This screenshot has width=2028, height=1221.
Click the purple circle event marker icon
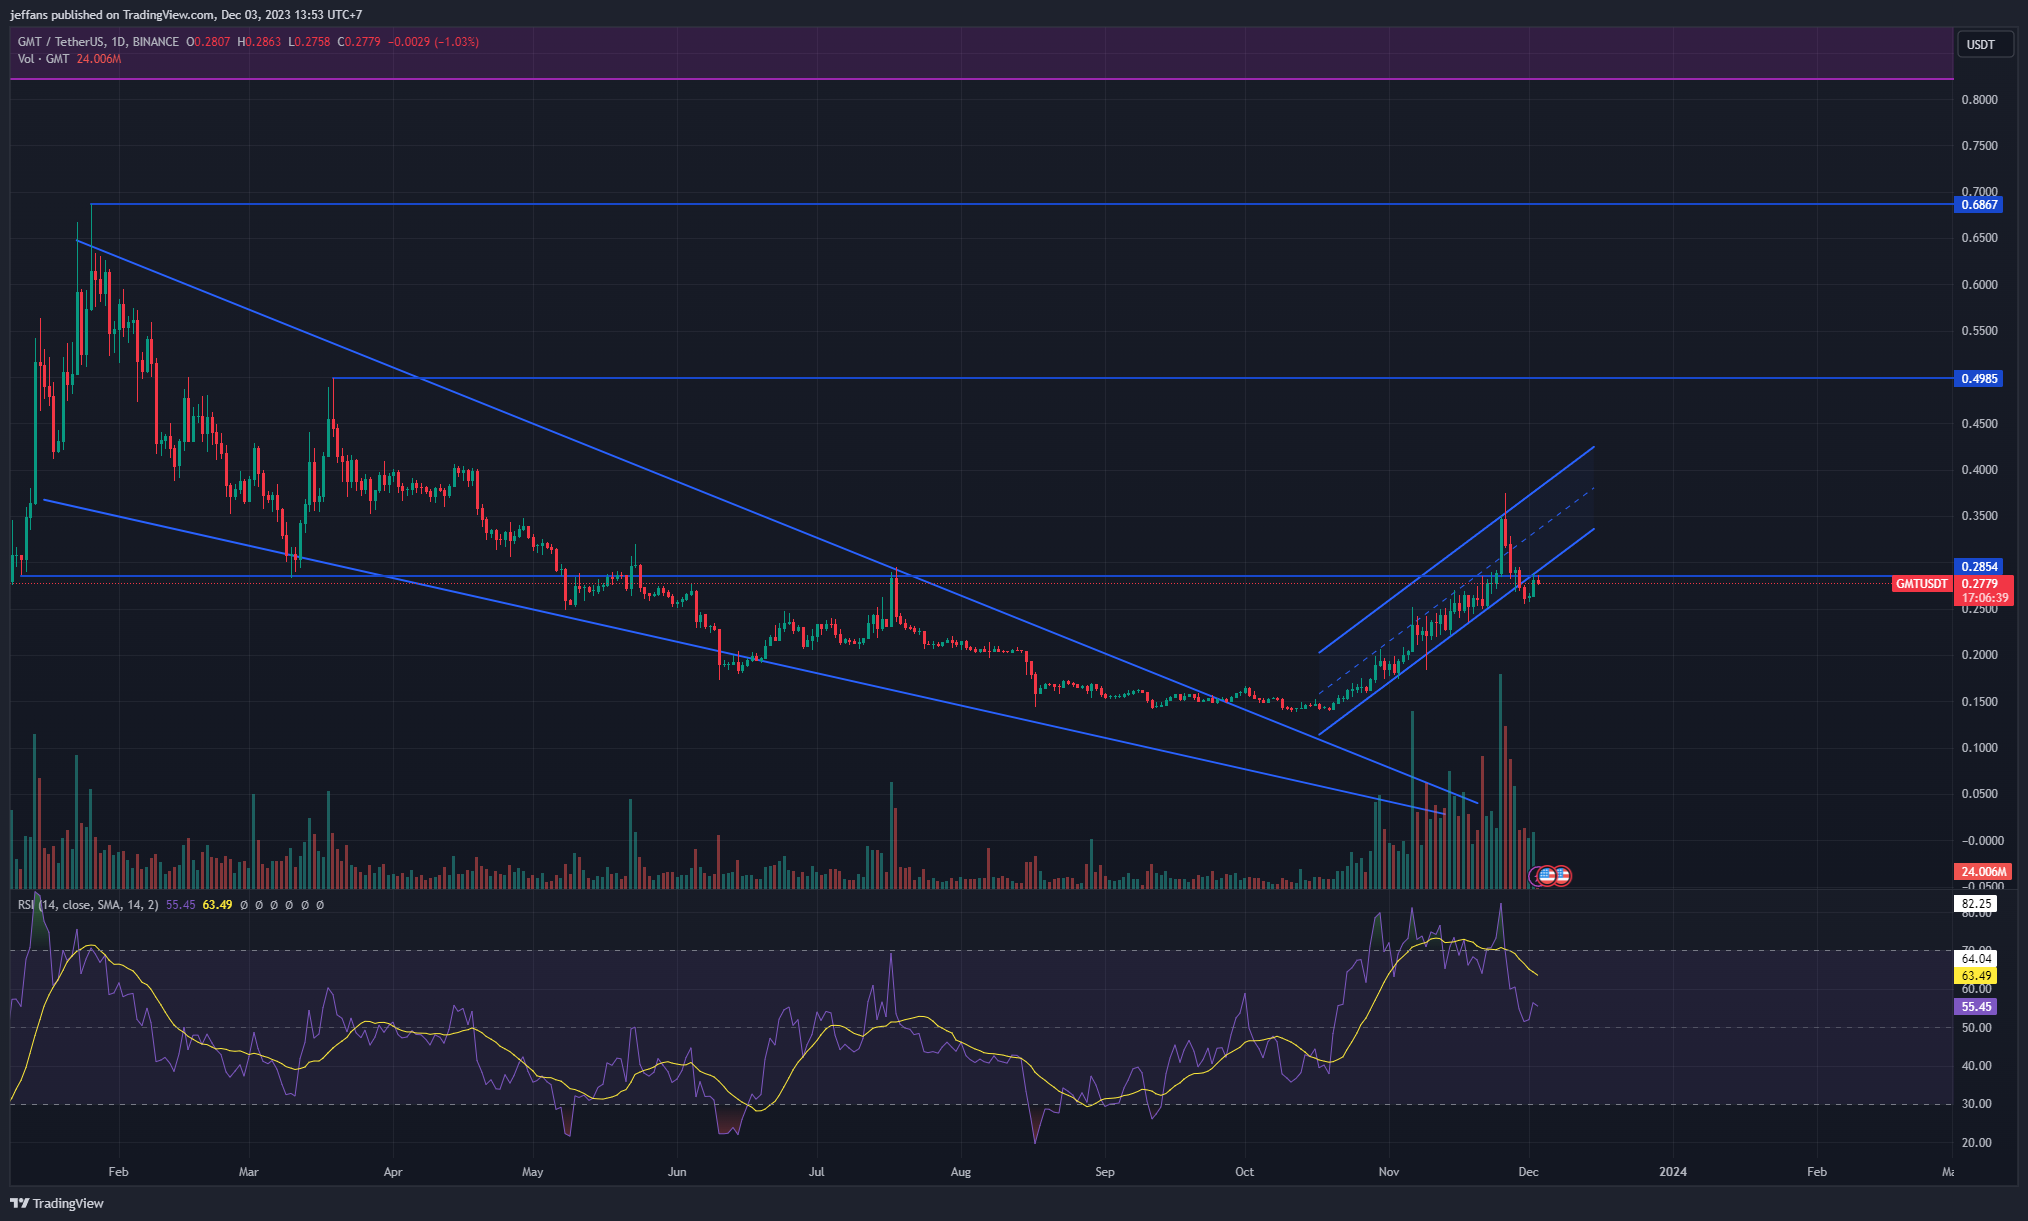1534,876
